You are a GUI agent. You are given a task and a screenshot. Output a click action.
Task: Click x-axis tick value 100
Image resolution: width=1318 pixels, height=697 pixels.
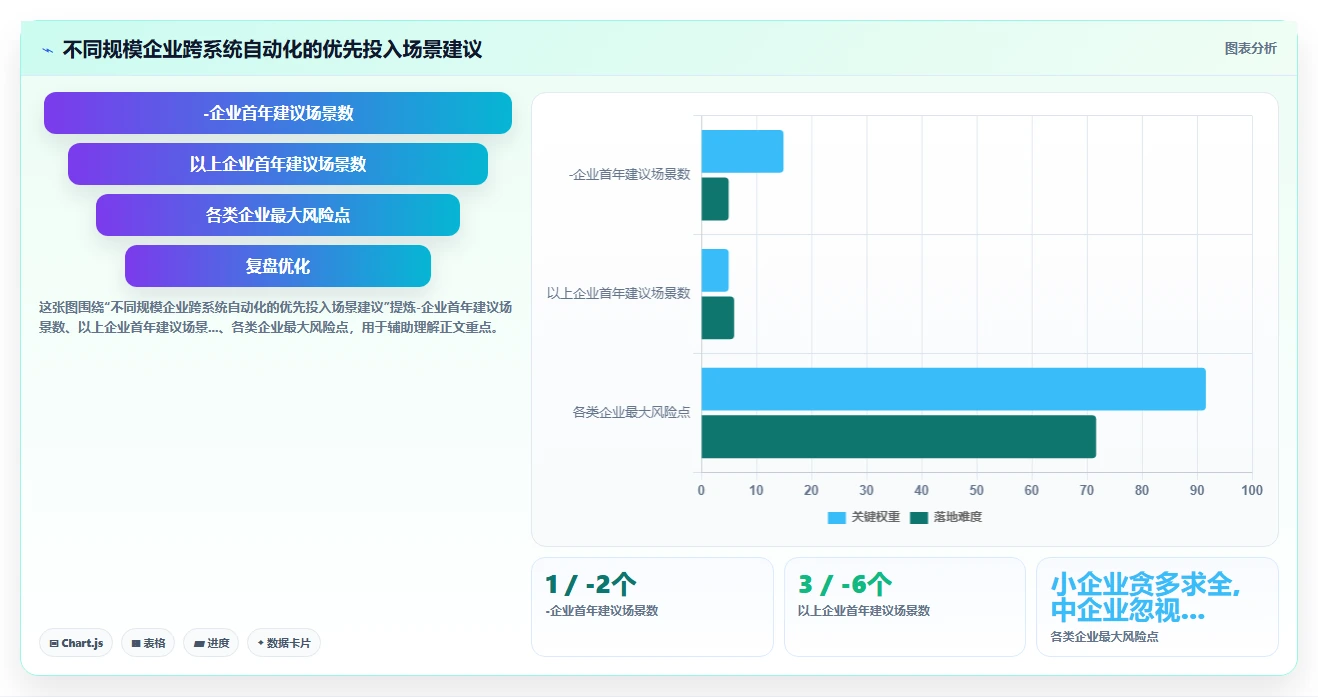1251,490
